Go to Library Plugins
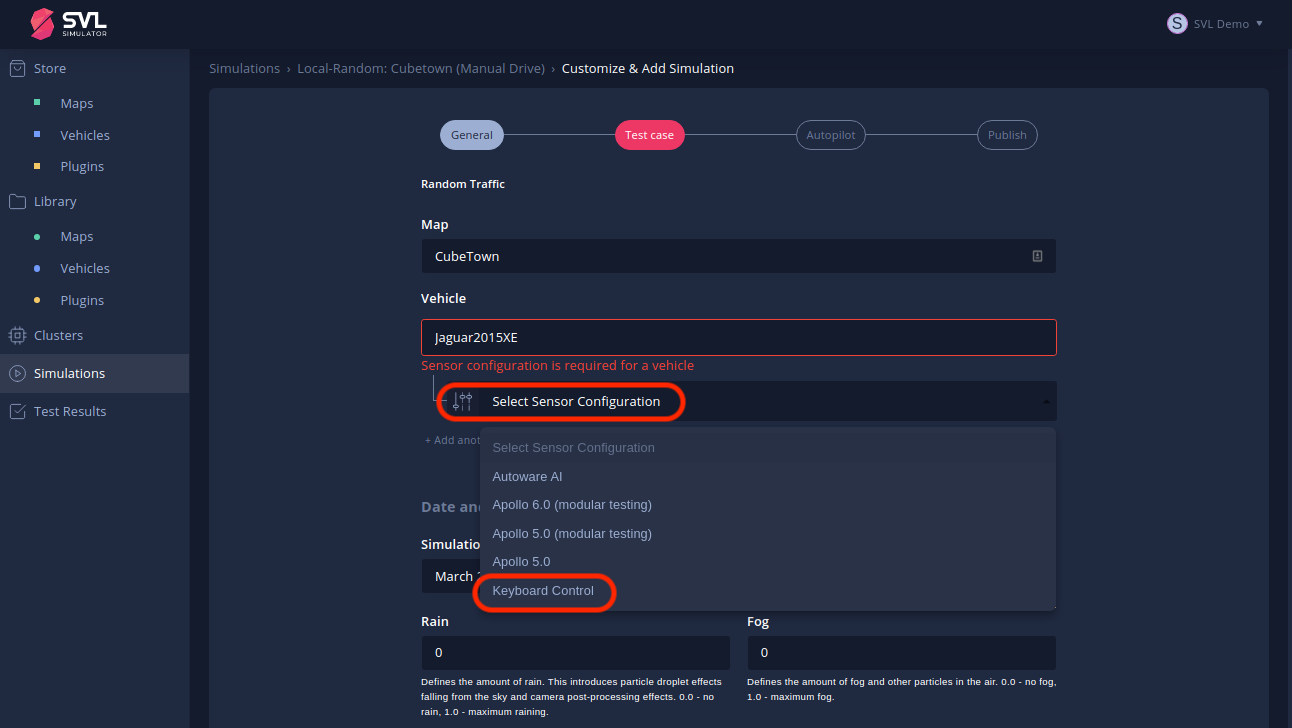Screen dimensions: 1292x728 coord(82,301)
